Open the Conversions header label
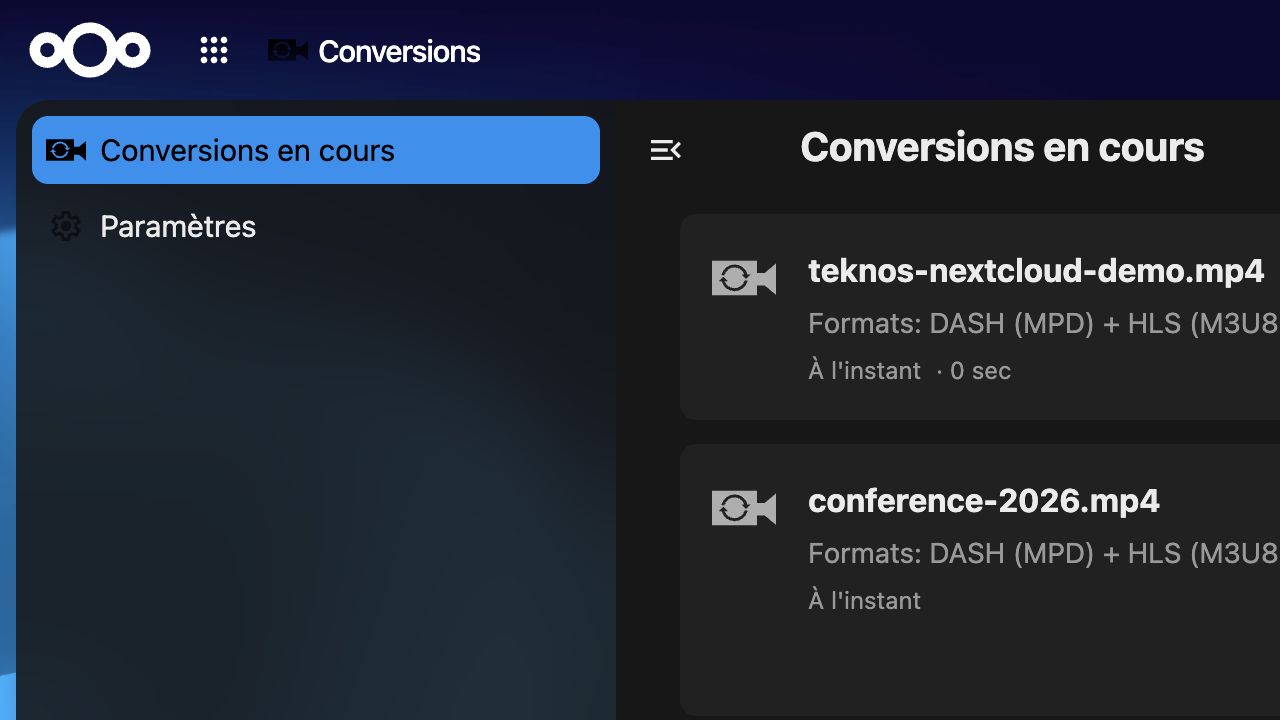This screenshot has height=720, width=1280. (399, 52)
